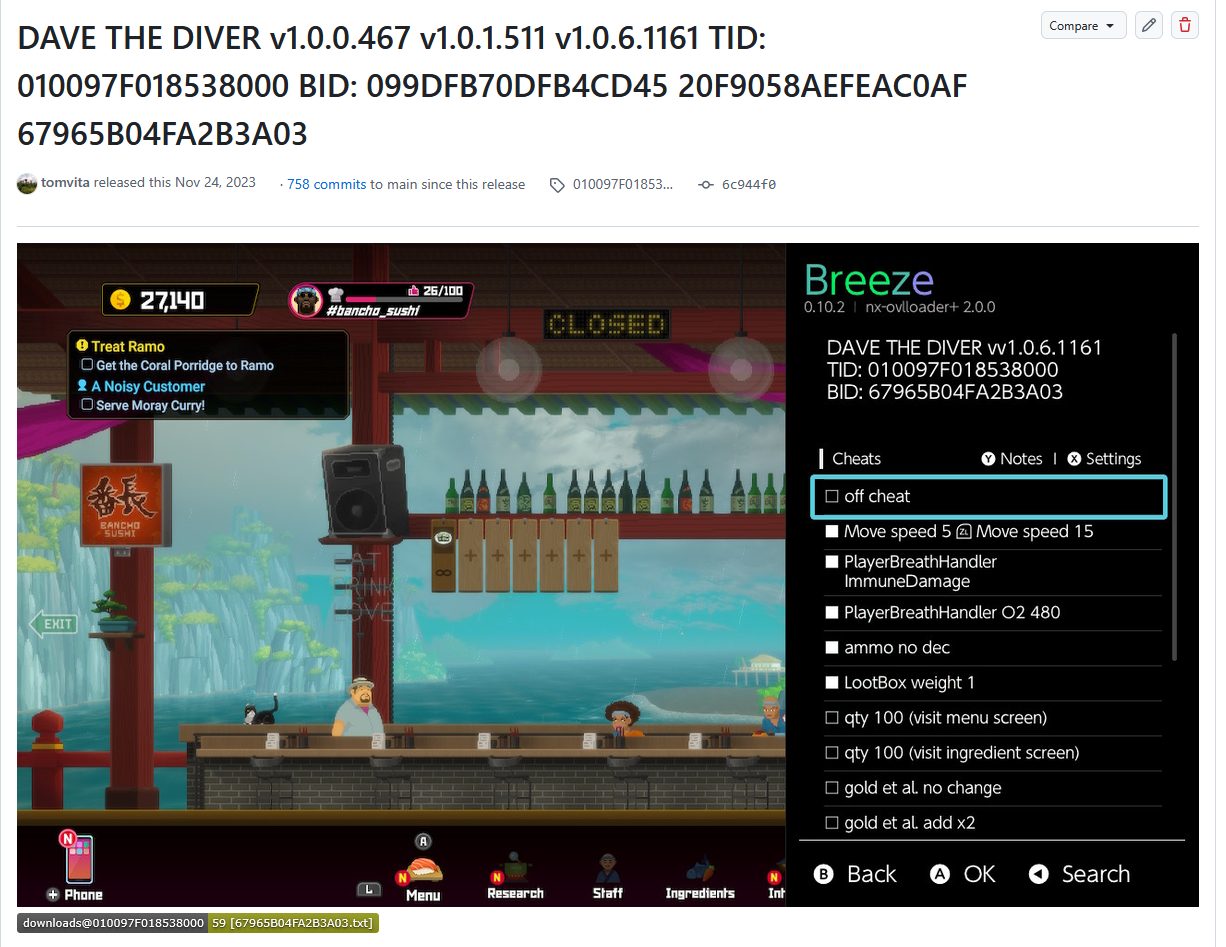
Task: Edit release with pencil icon
Action: 1149,26
